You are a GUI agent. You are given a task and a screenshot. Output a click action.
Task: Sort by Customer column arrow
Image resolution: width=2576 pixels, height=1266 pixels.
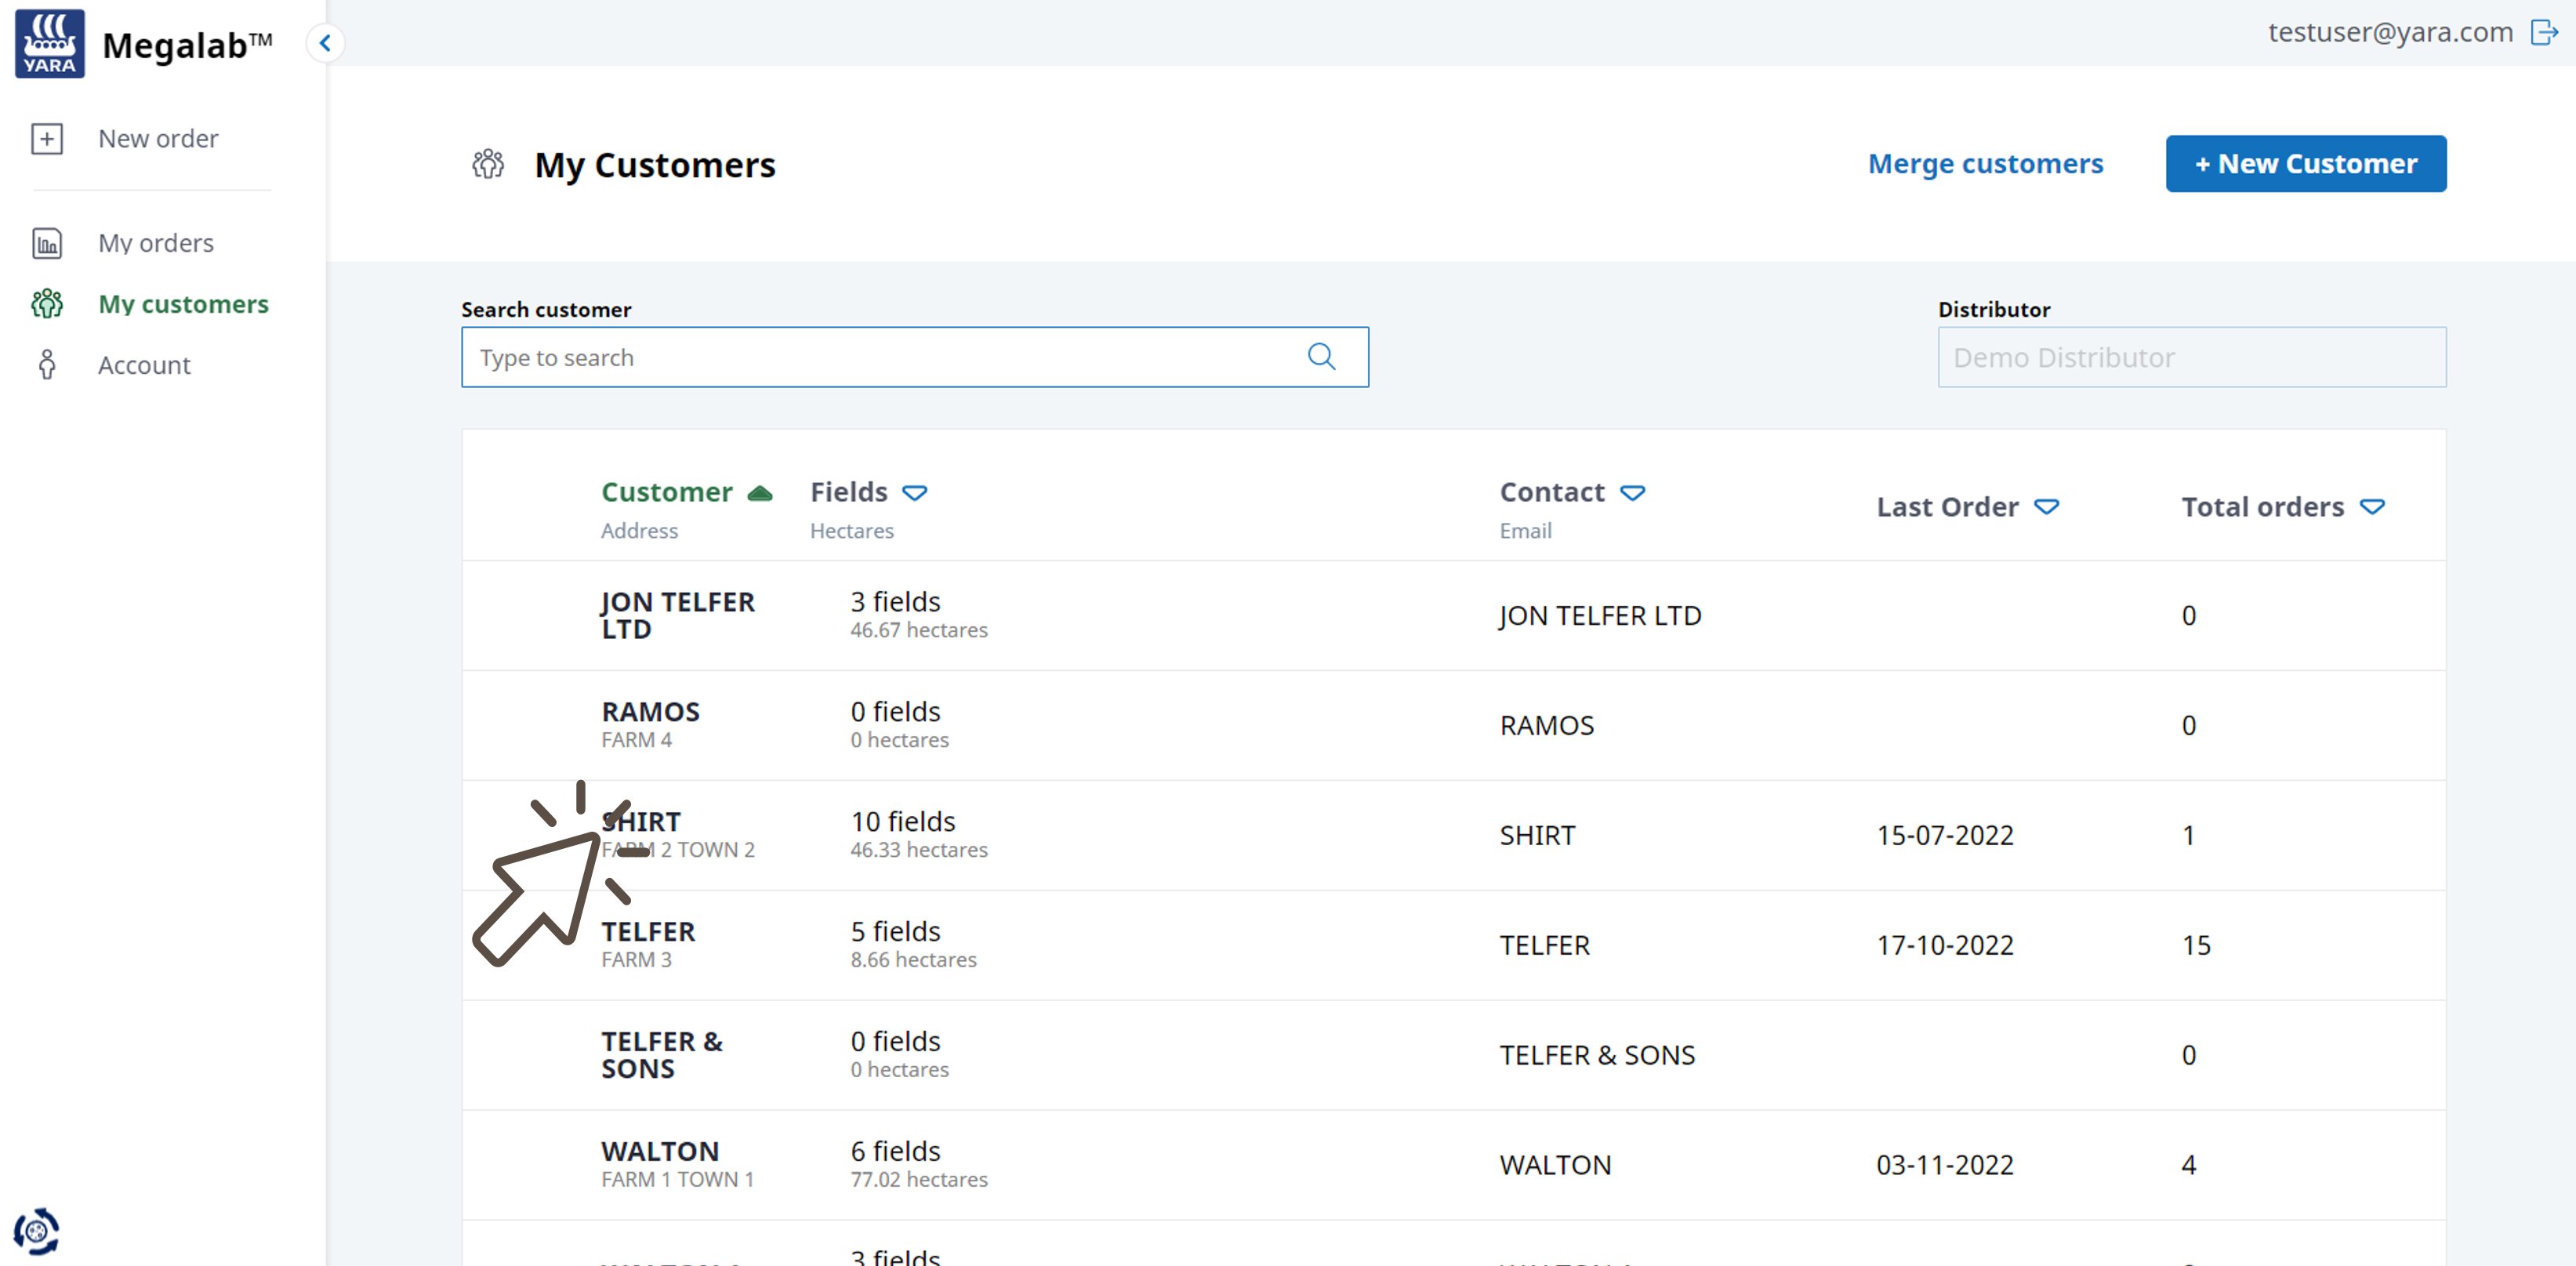[x=760, y=493]
